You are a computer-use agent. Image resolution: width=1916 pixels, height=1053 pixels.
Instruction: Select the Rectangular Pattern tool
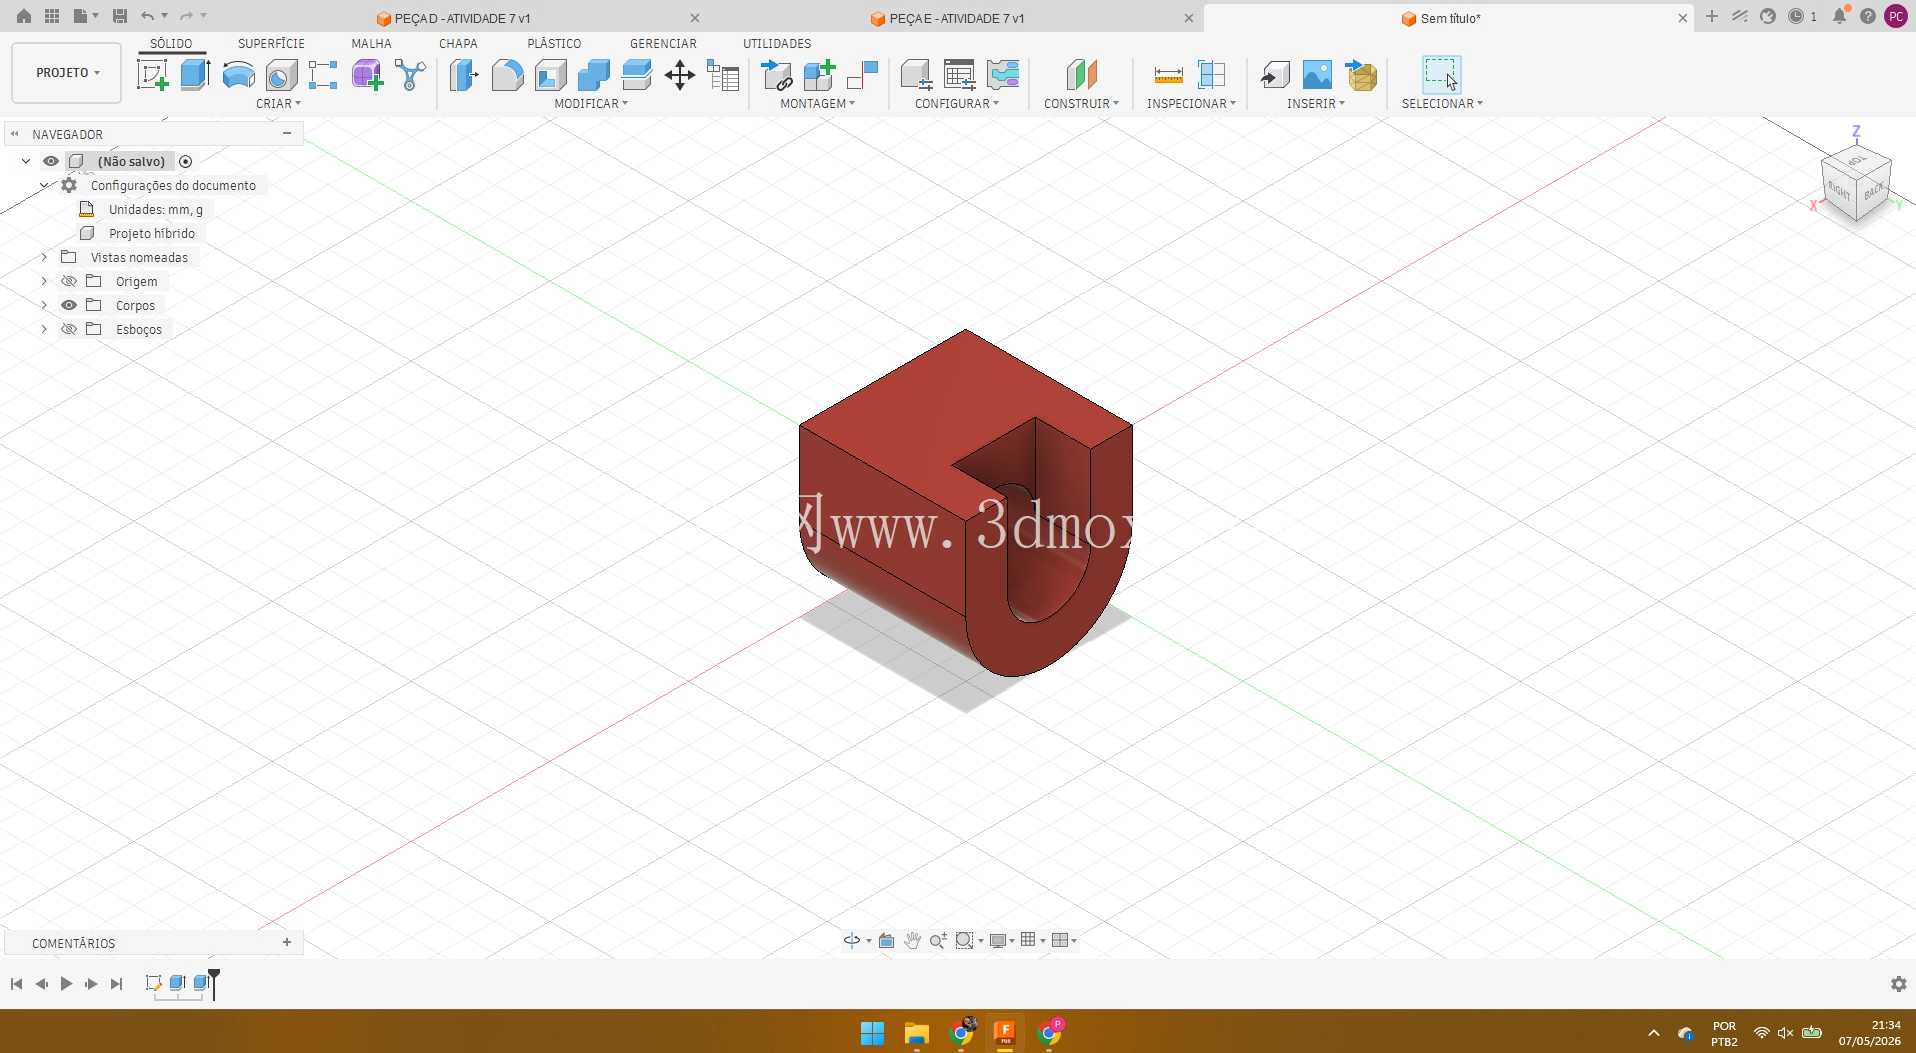(323, 75)
